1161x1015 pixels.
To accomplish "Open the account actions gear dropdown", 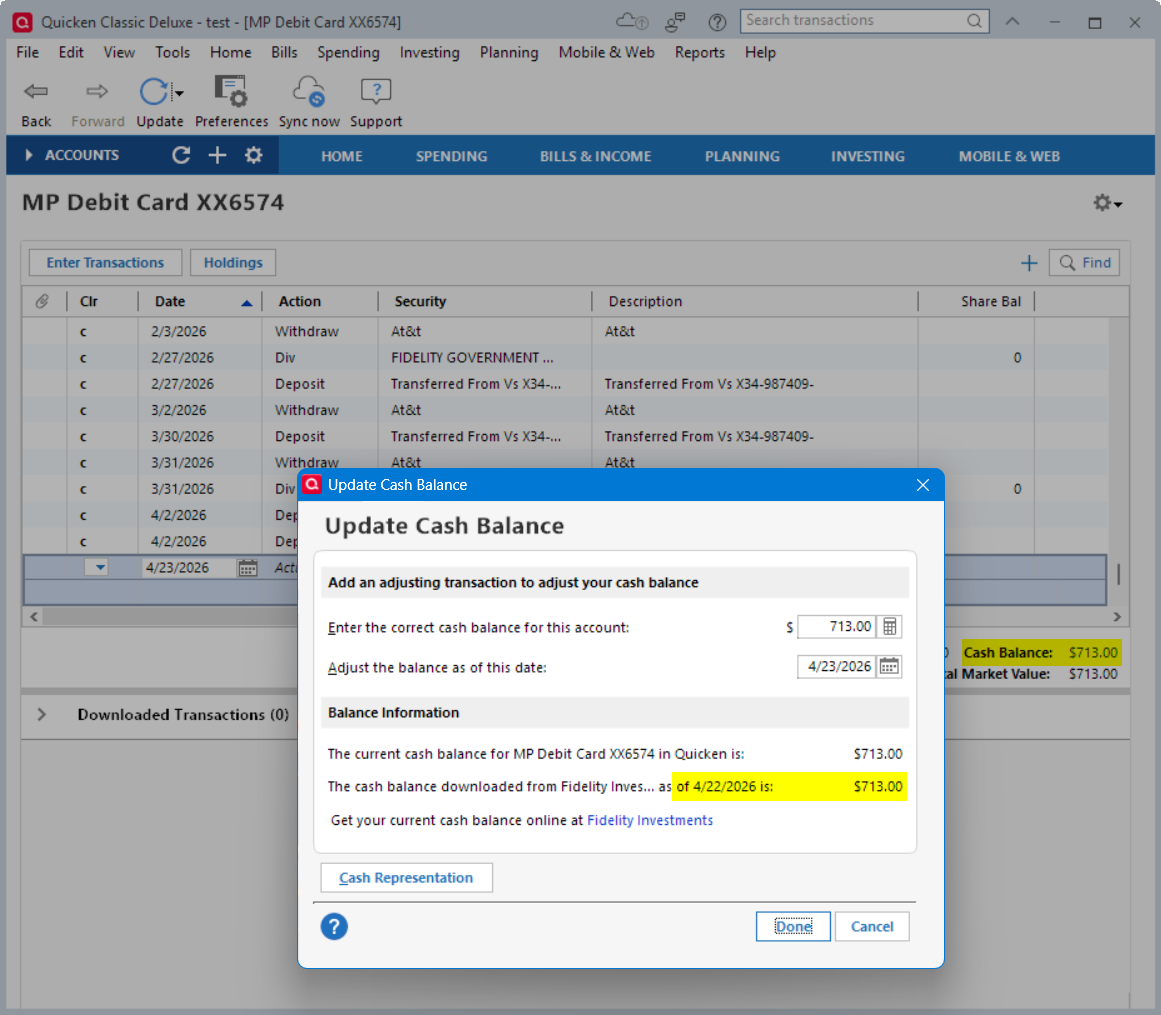I will coord(1107,203).
